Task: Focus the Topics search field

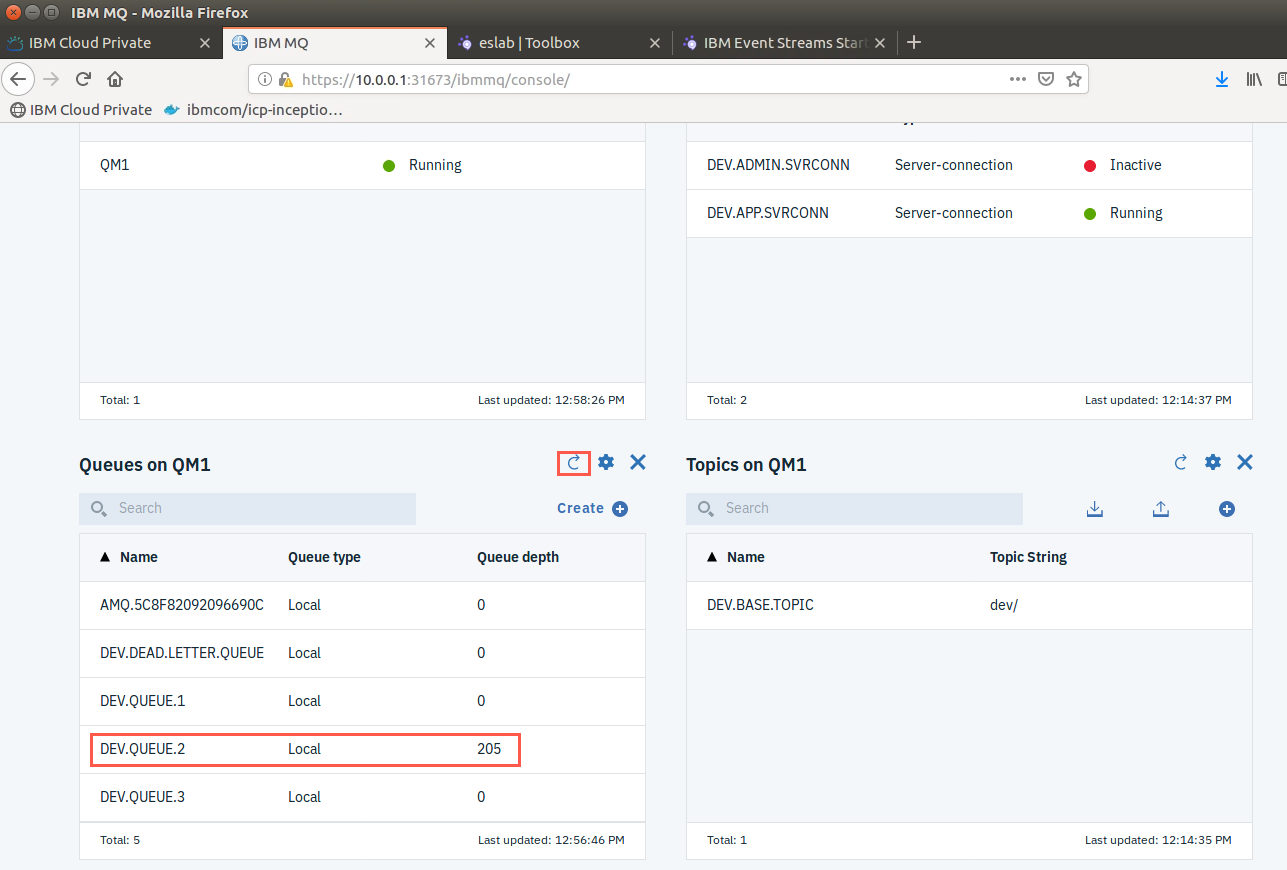Action: pos(855,508)
